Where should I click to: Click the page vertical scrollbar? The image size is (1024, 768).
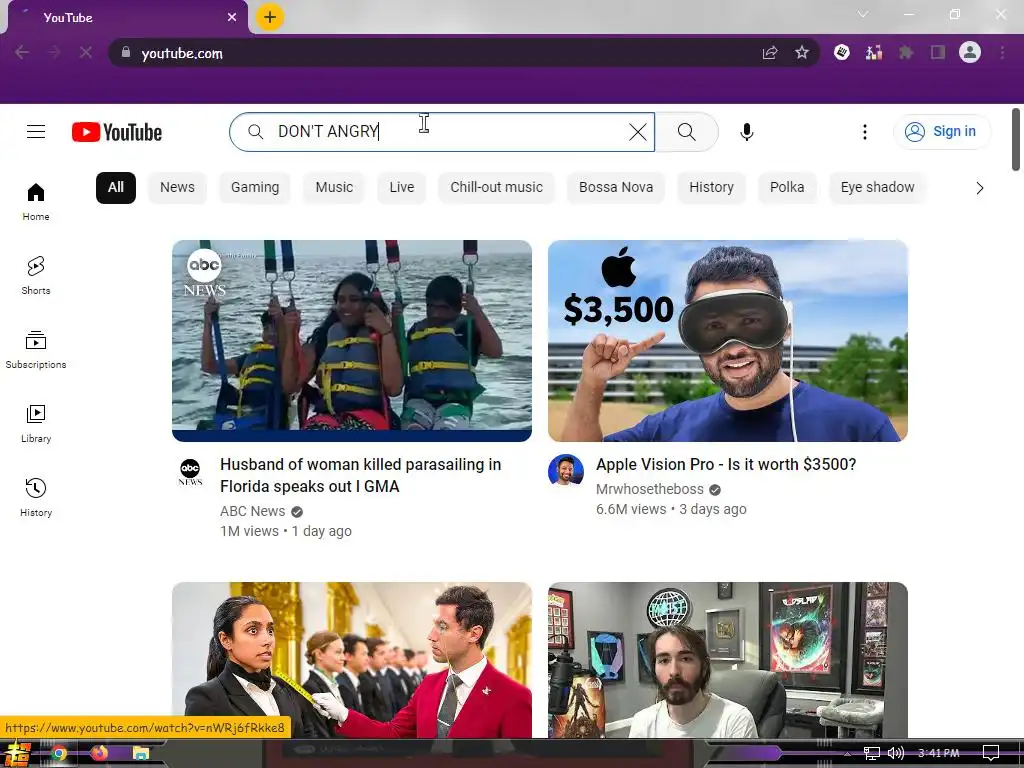1016,140
